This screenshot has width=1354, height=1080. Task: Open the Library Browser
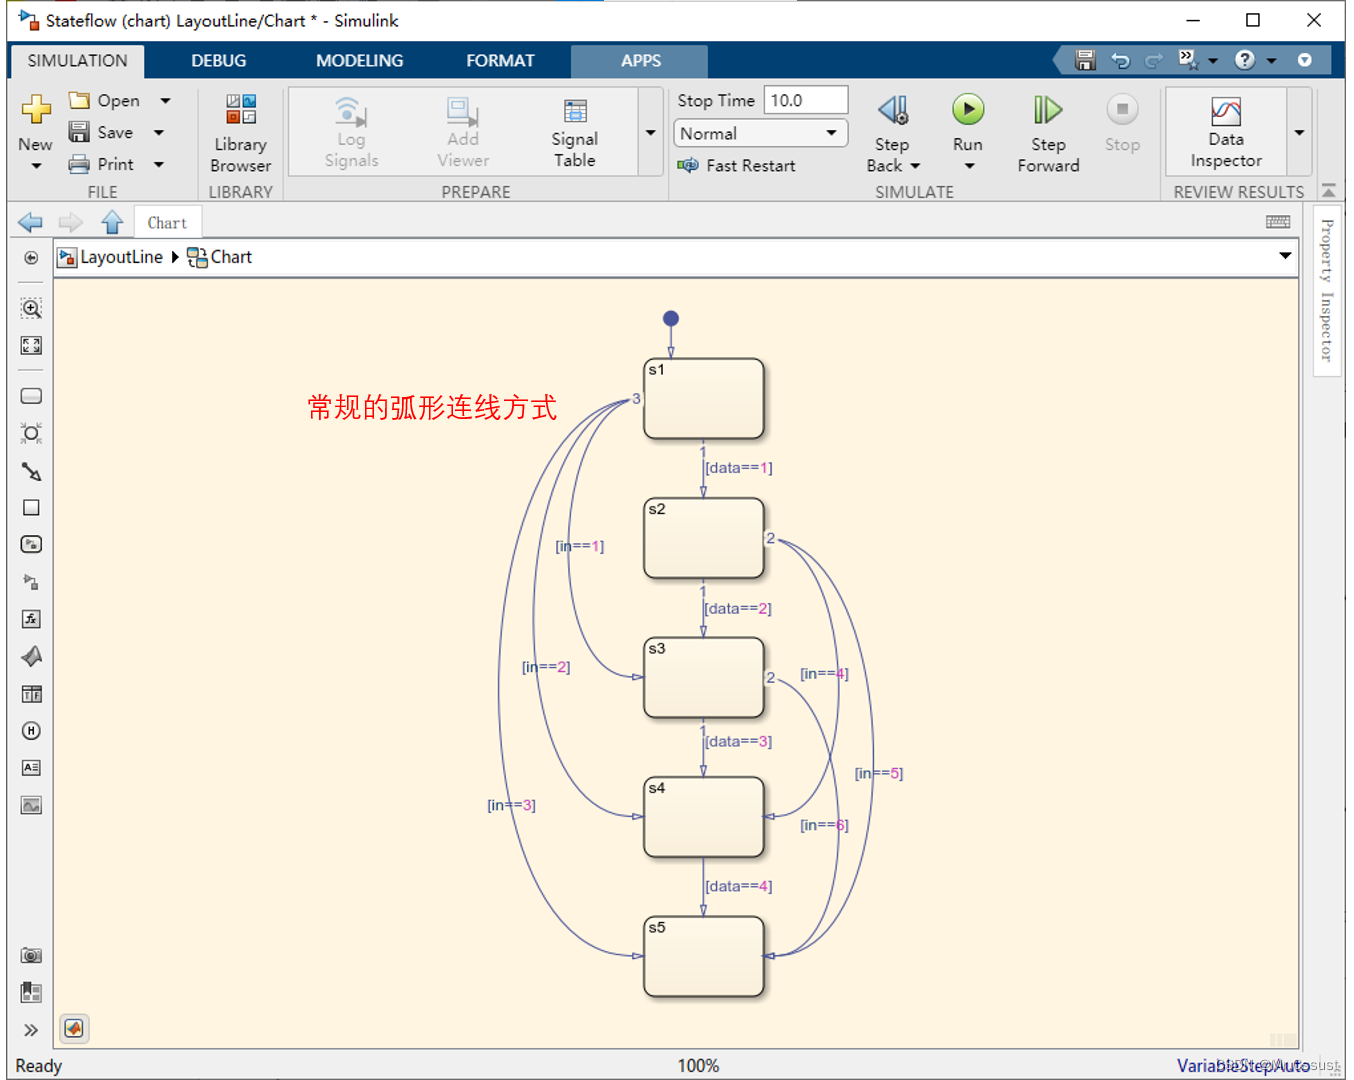pos(240,132)
